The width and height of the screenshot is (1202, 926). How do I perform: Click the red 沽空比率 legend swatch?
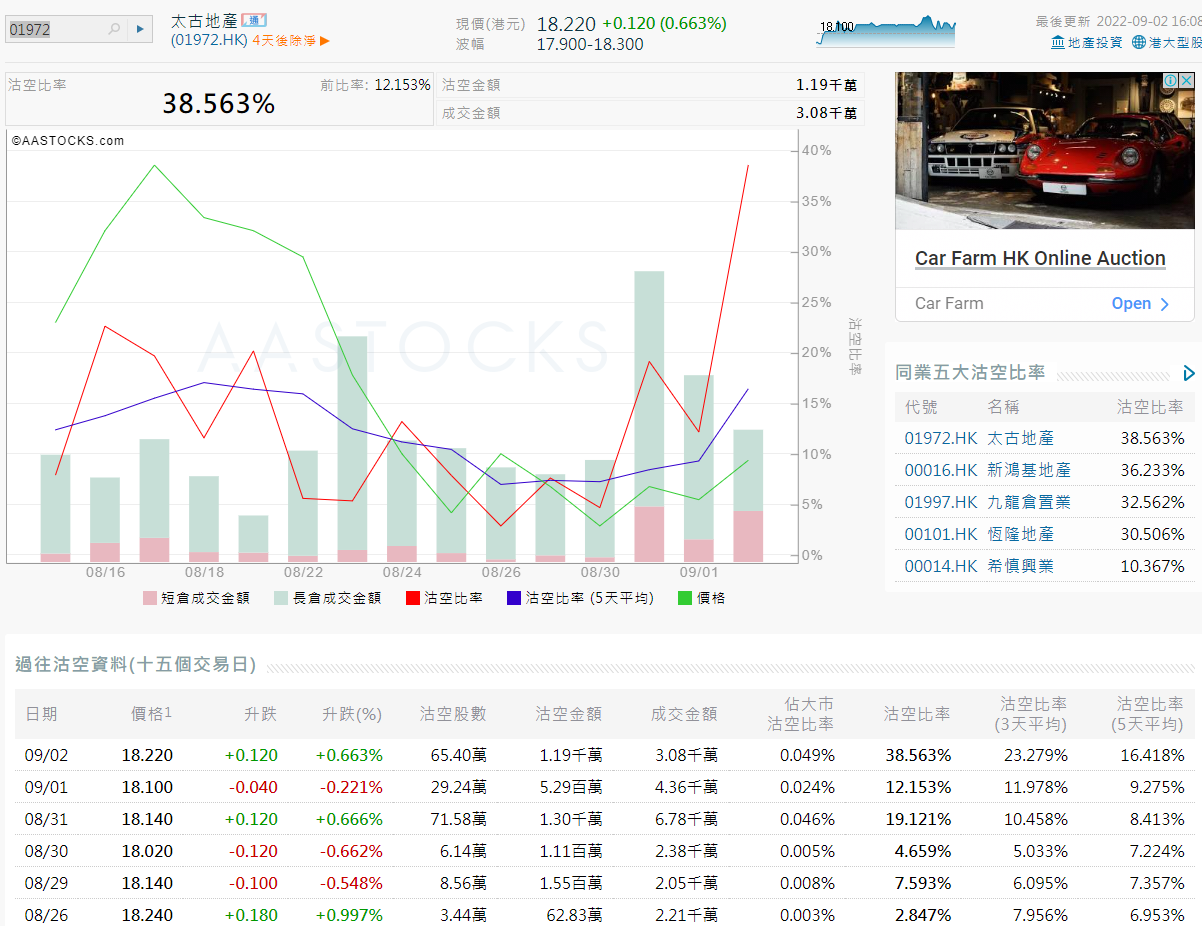413,598
